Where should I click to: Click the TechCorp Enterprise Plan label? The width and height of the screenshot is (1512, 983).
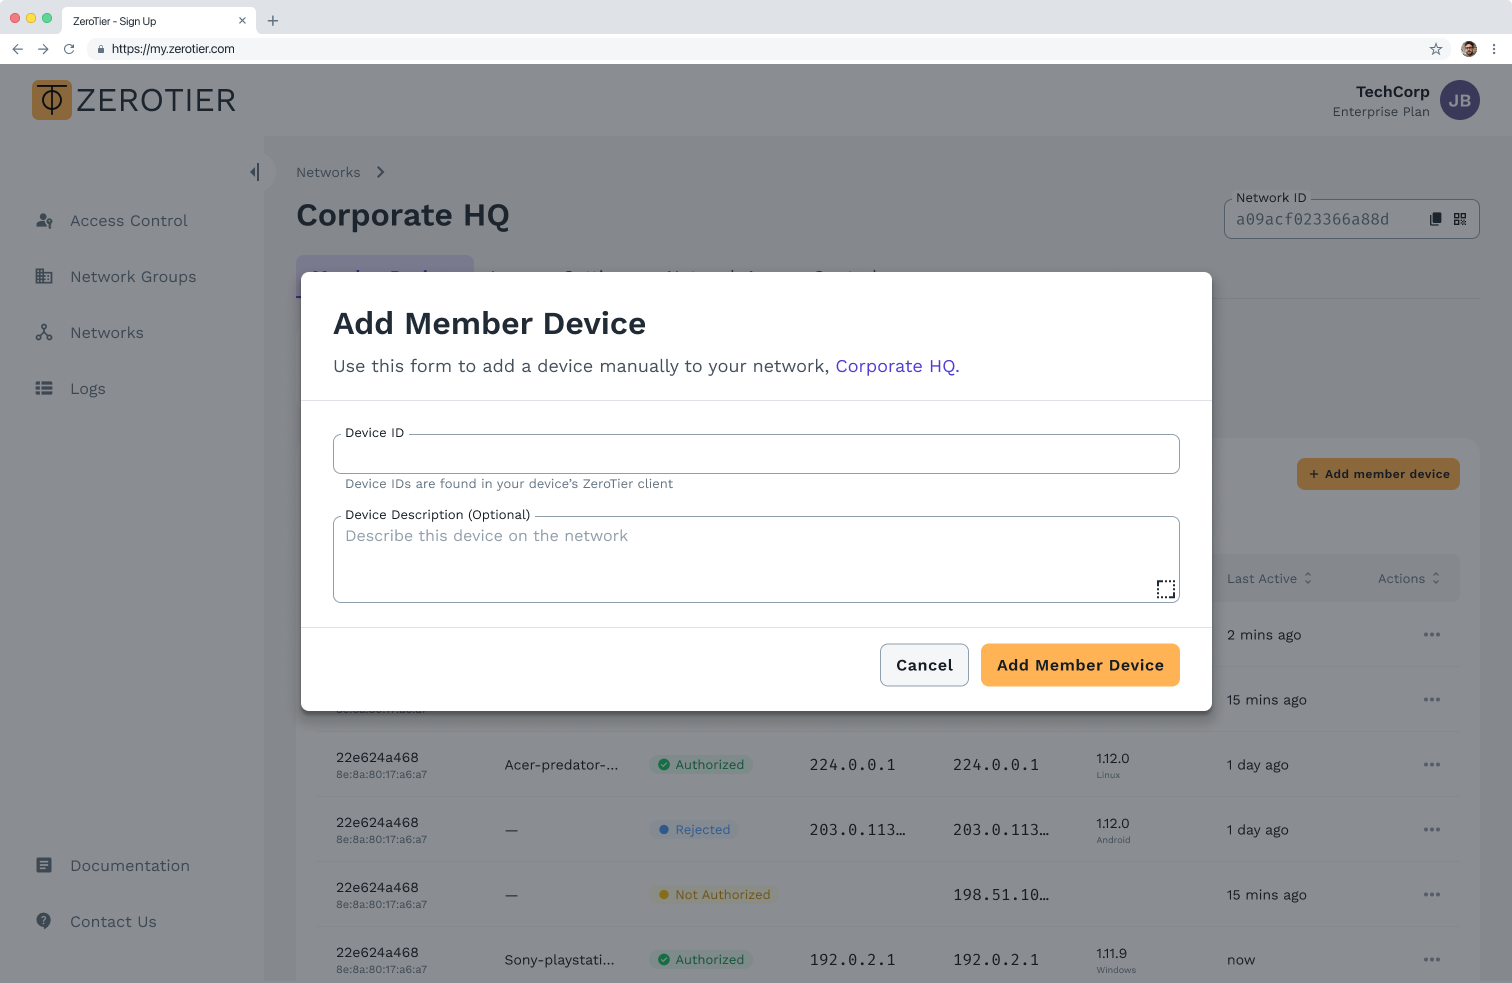(1381, 101)
